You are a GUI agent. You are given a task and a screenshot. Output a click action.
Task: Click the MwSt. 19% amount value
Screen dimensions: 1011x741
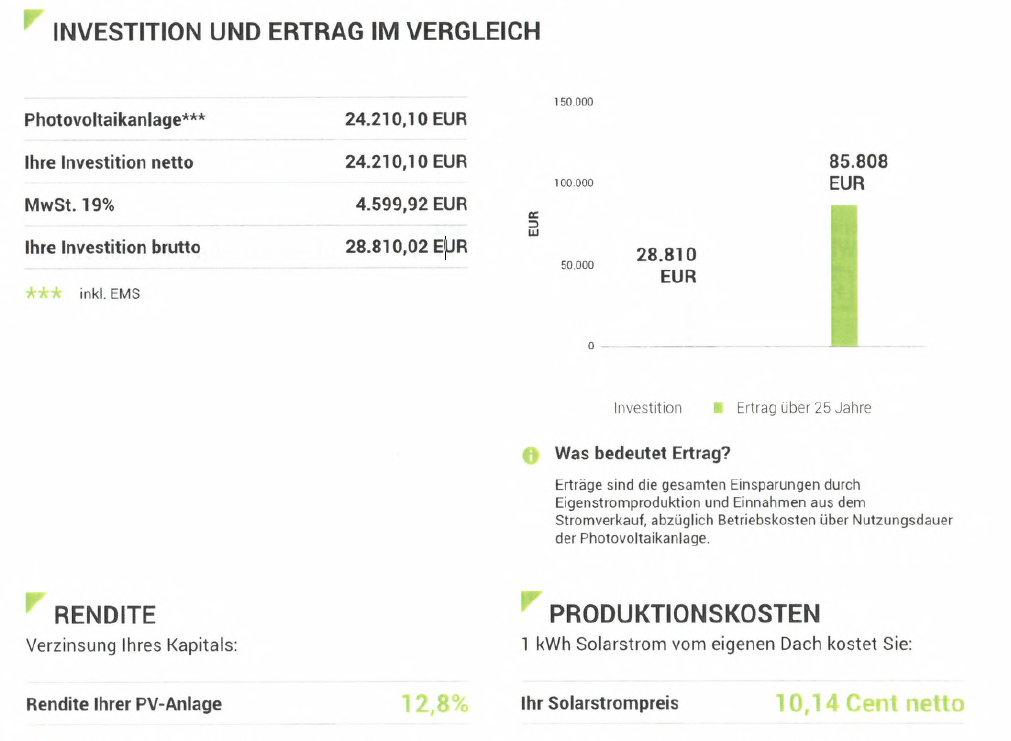pos(411,204)
